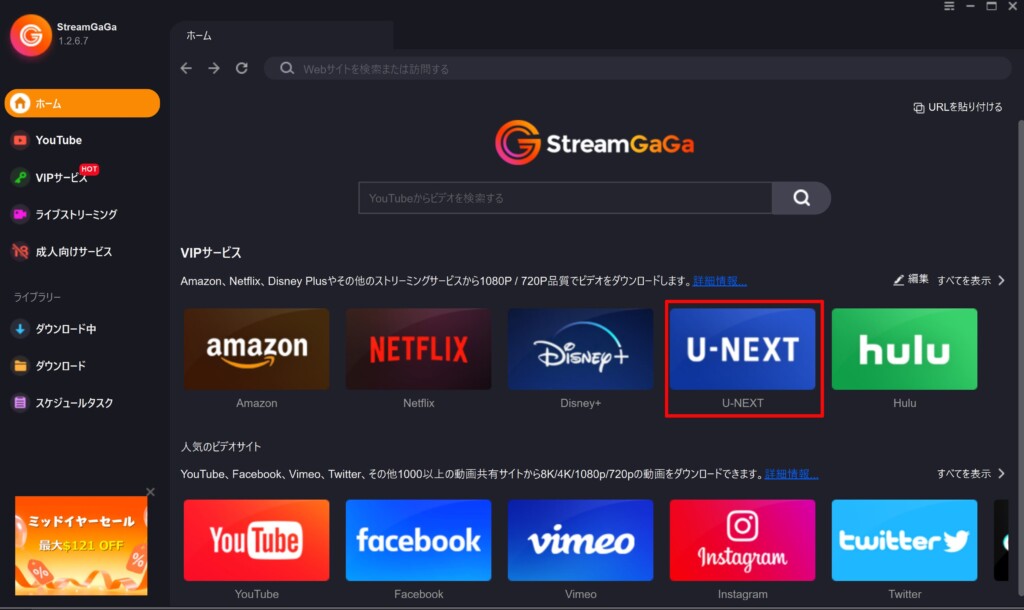The image size is (1024, 610).
Task: Open the Disney+ service tile
Action: [x=581, y=349]
